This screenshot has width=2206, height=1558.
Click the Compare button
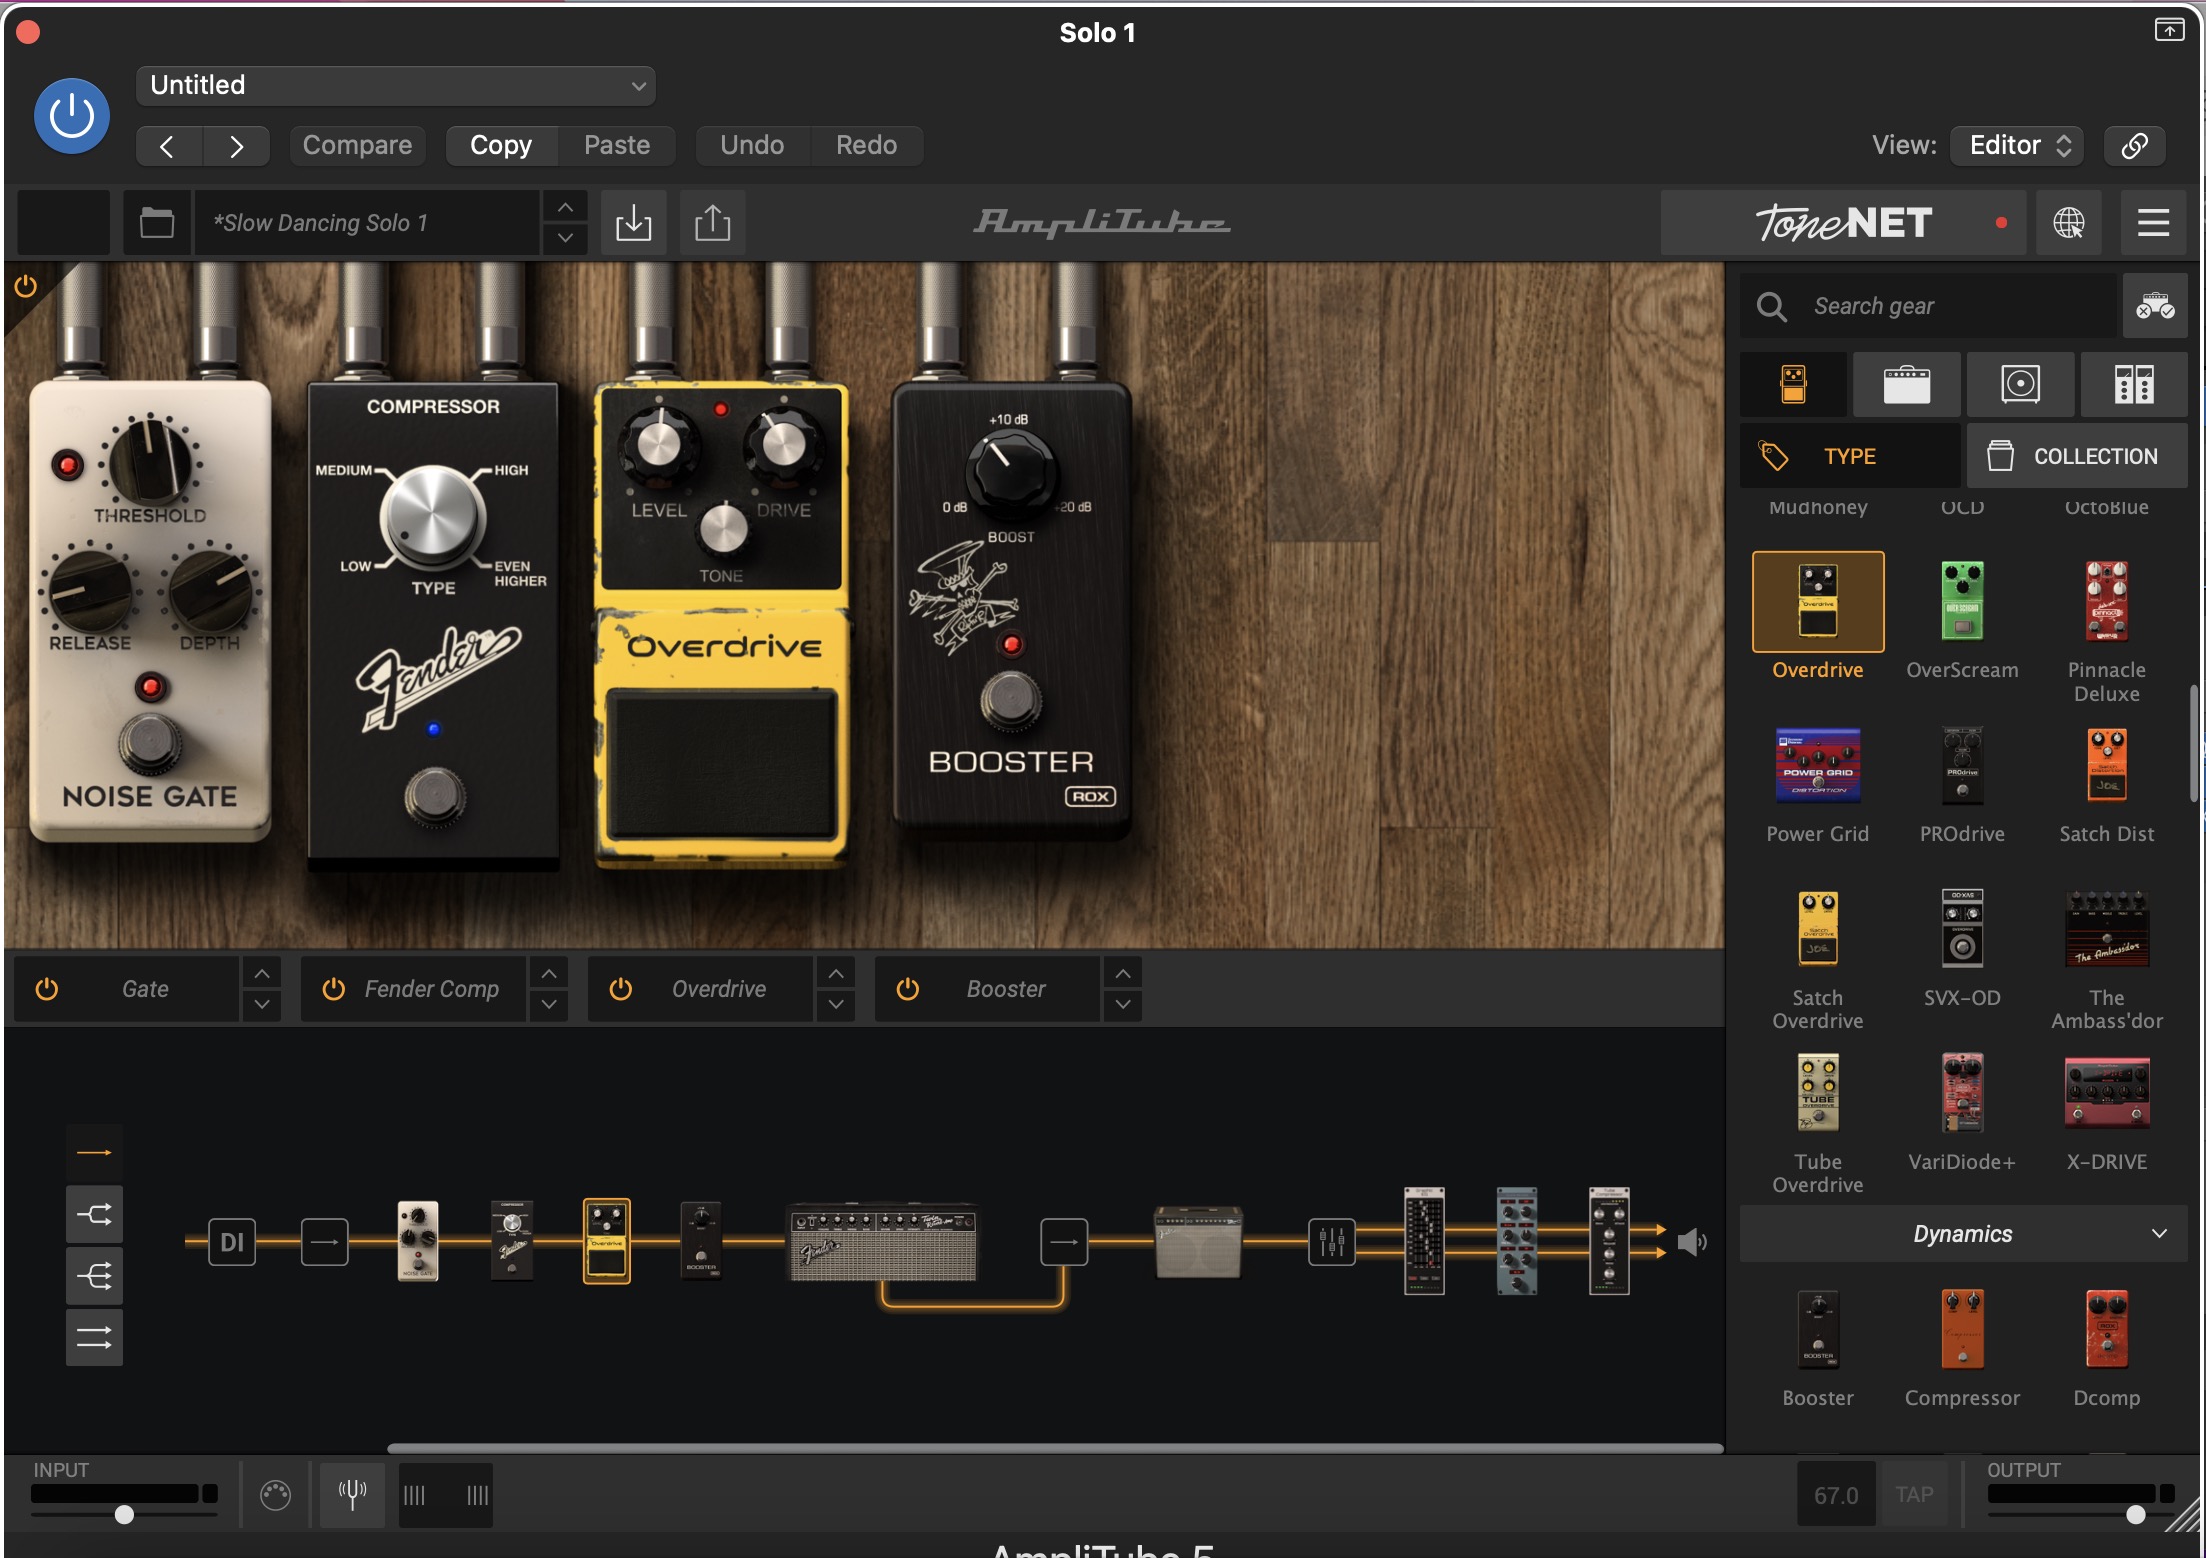click(357, 145)
